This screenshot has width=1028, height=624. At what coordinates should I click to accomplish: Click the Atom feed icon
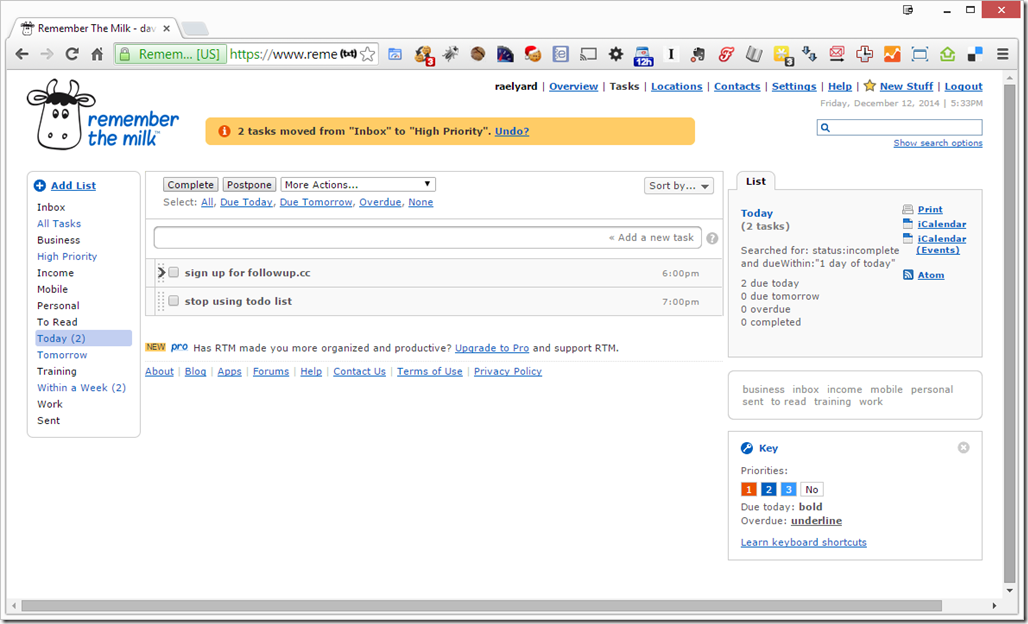tap(908, 275)
